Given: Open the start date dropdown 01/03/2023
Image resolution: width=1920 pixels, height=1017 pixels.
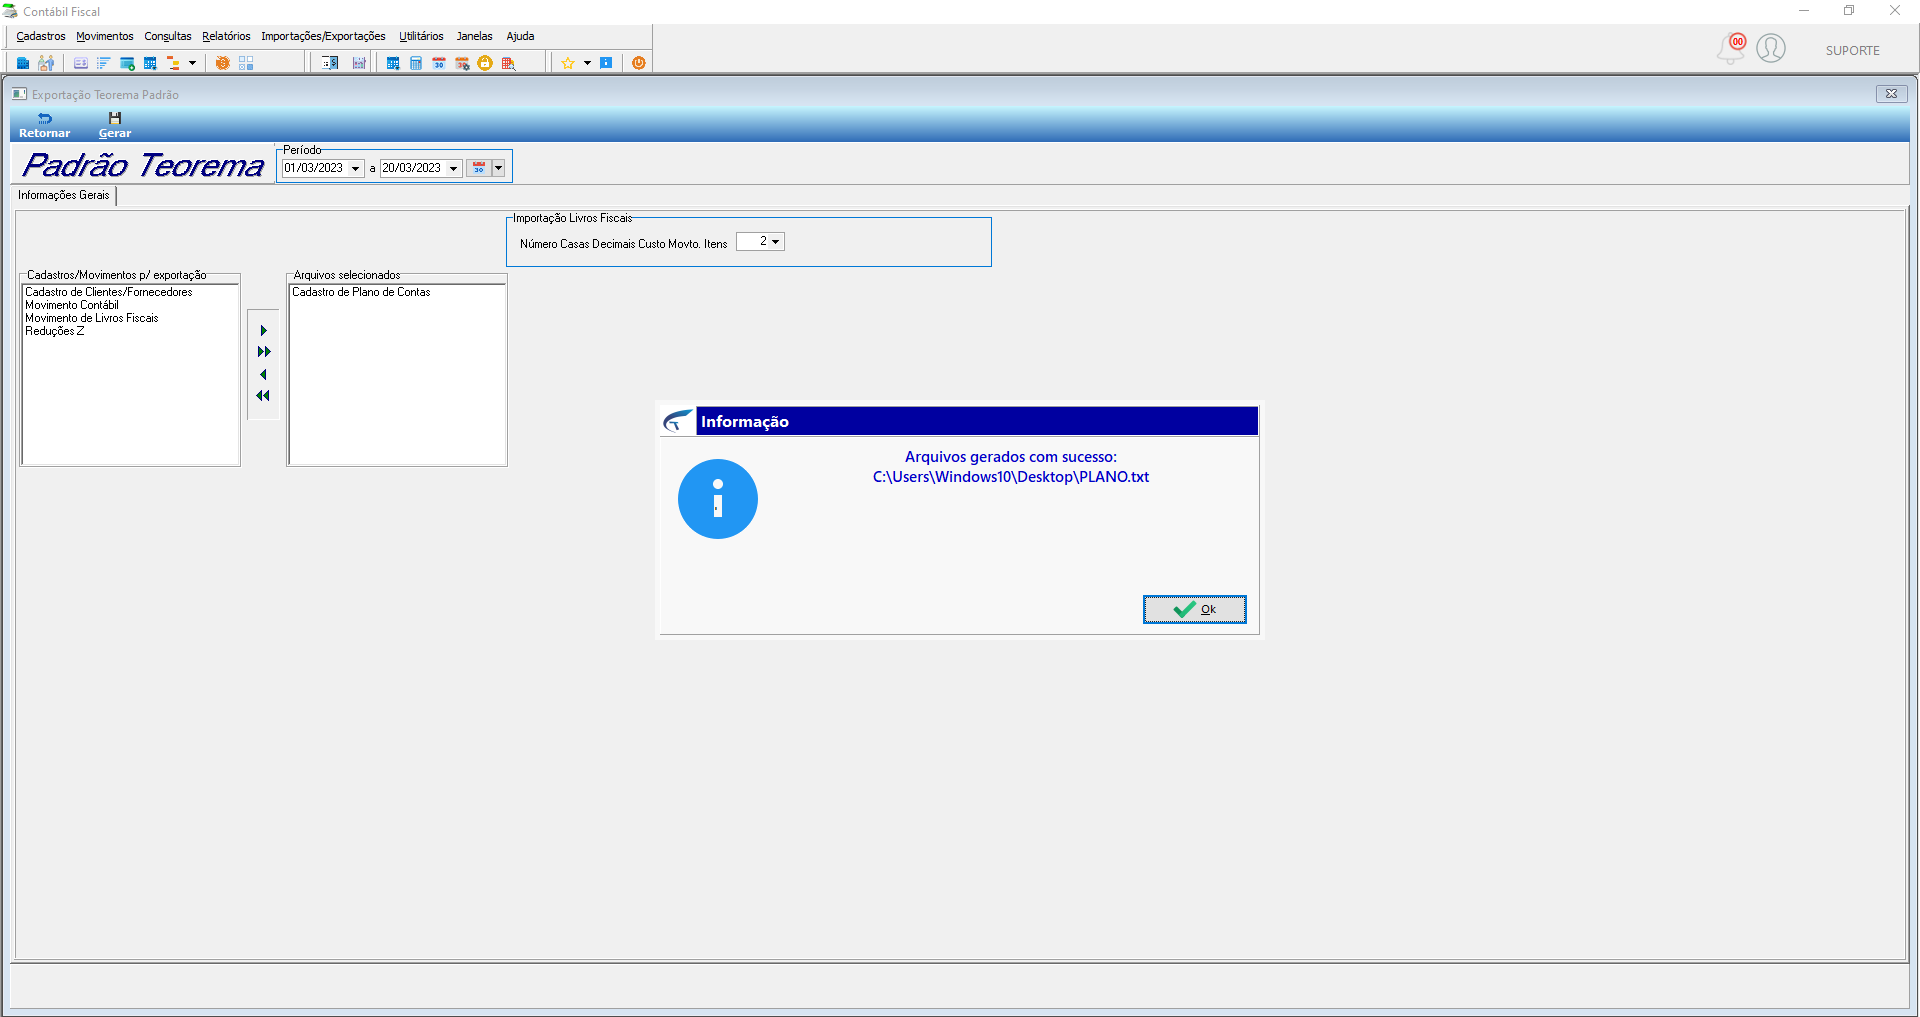Looking at the screenshot, I should click(355, 168).
